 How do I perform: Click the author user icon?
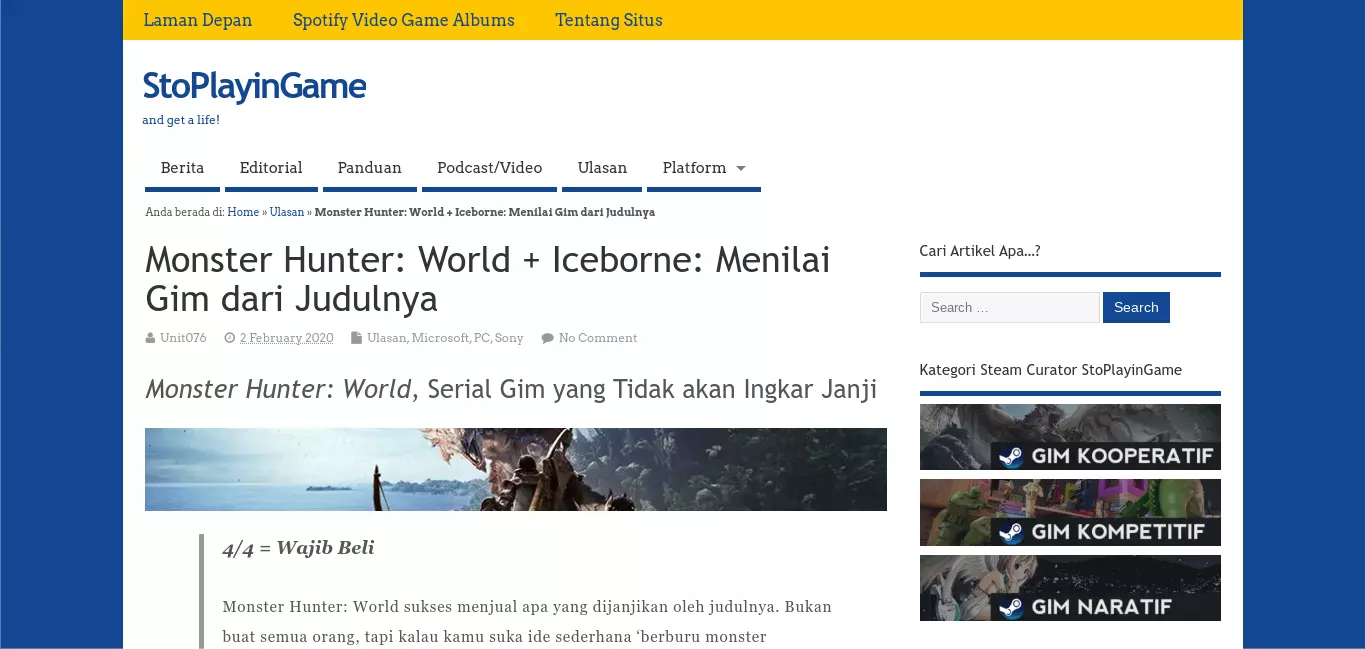coord(150,338)
